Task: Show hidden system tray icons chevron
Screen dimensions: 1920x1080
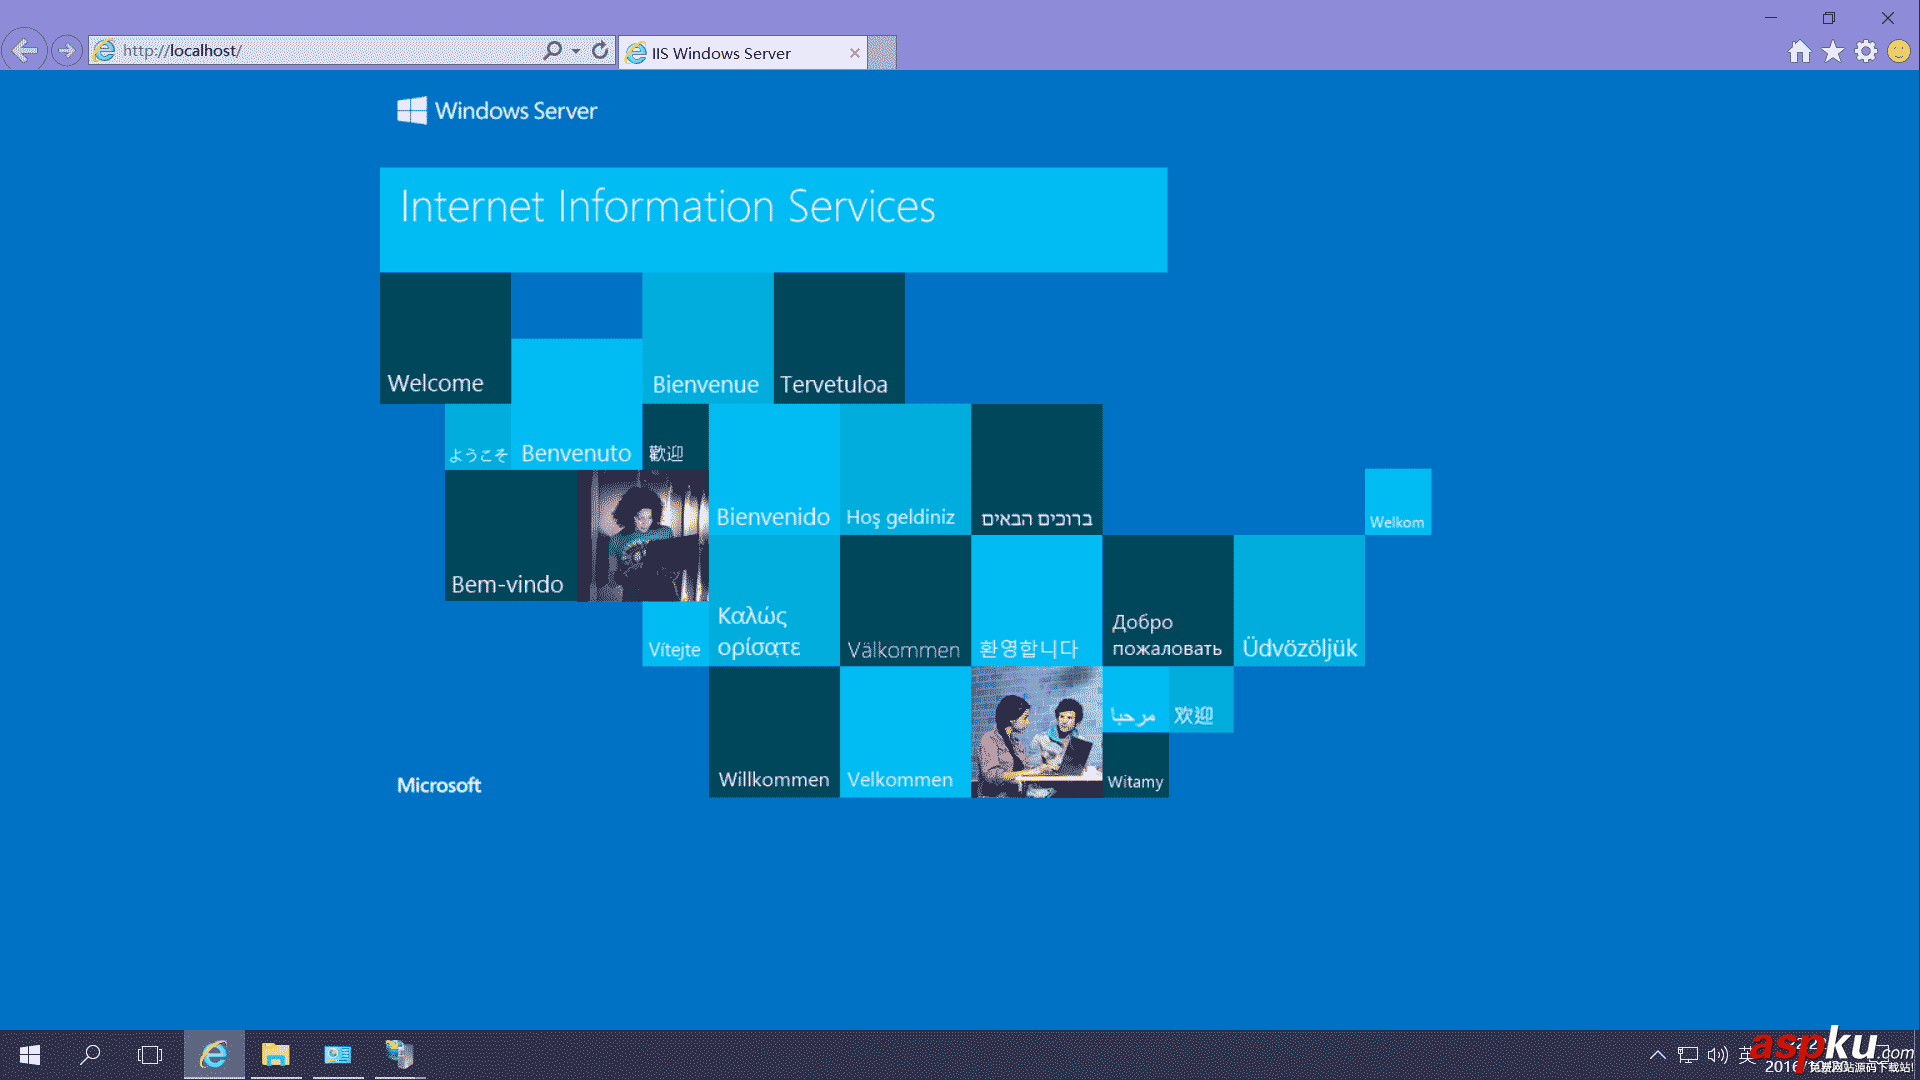Action: click(1657, 1055)
